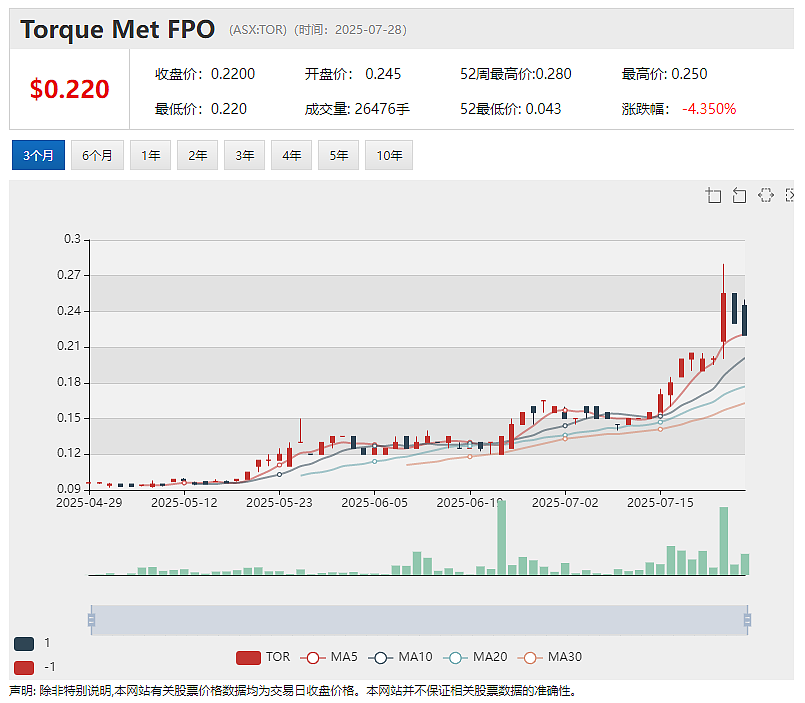Click the -4.350% change percentage

(x=709, y=109)
